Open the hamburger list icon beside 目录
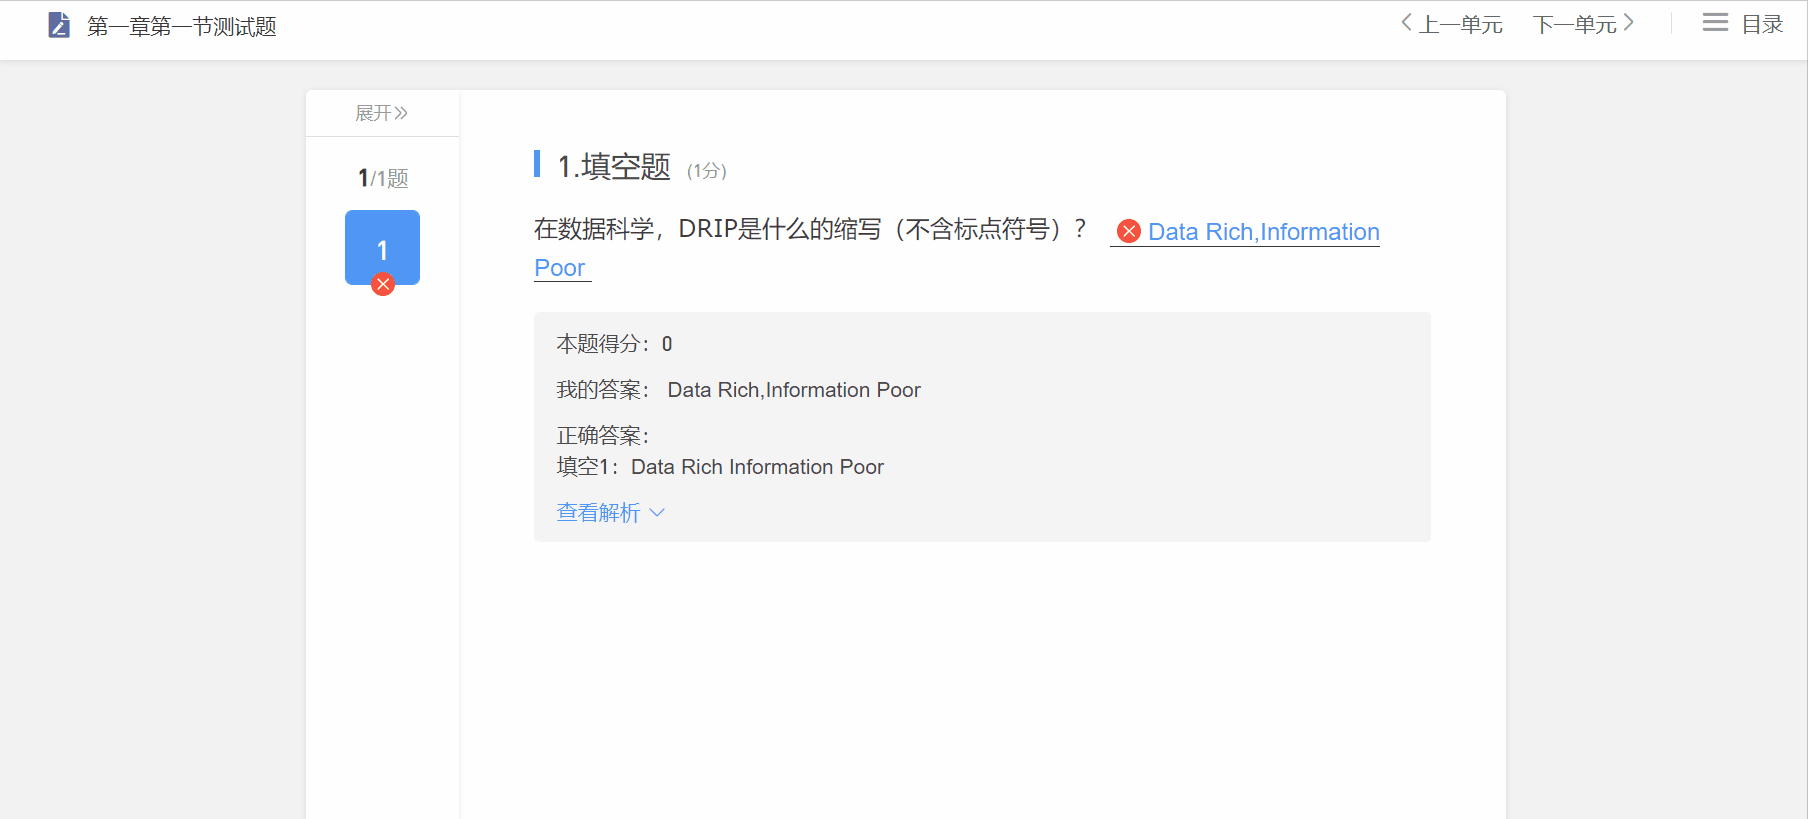 [1715, 23]
